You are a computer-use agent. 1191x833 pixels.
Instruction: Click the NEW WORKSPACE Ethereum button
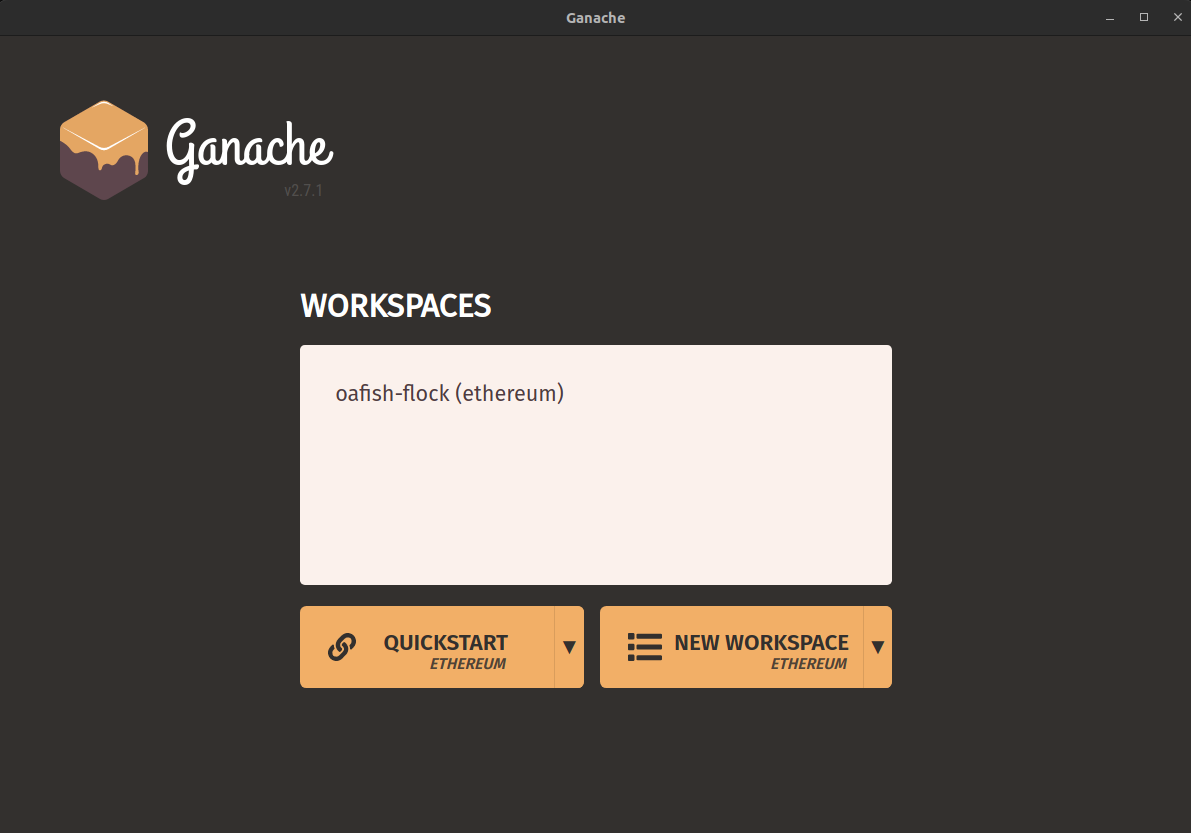(732, 647)
